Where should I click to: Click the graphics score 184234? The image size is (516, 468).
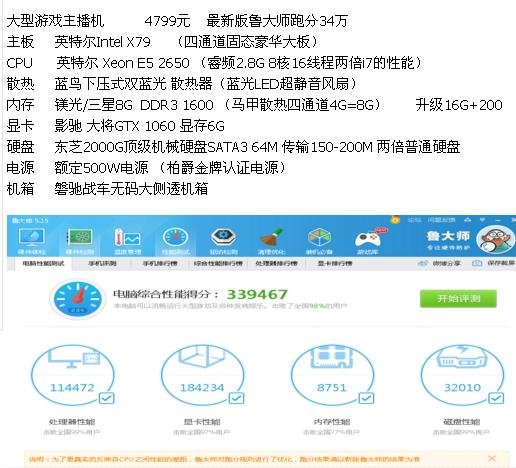[x=202, y=388]
